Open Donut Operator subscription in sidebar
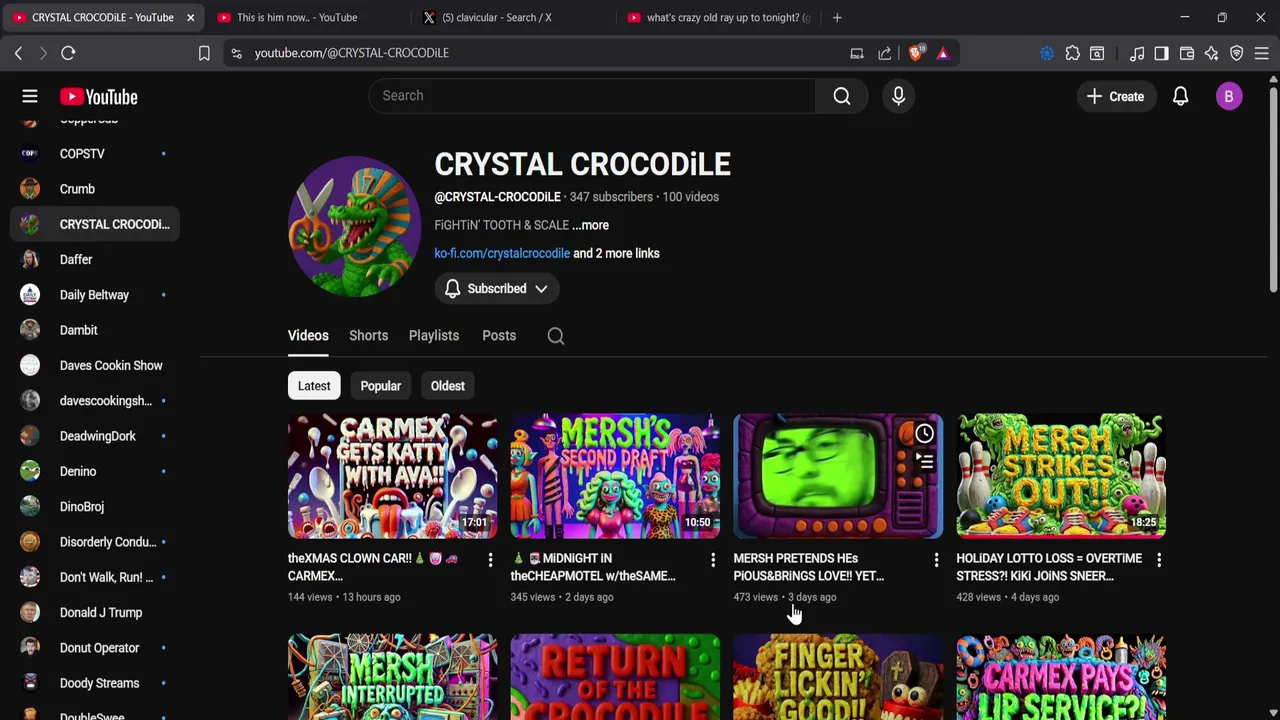 pyautogui.click(x=95, y=648)
